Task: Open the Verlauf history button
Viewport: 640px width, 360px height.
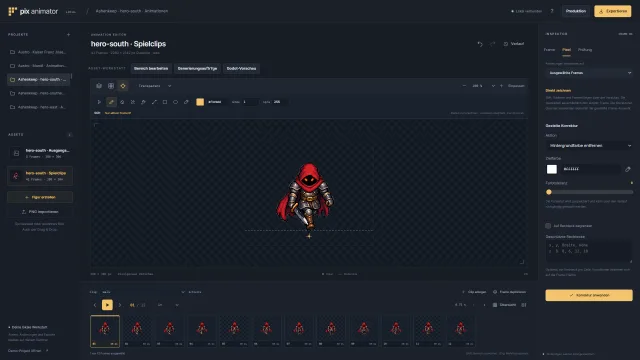Action: [x=513, y=44]
